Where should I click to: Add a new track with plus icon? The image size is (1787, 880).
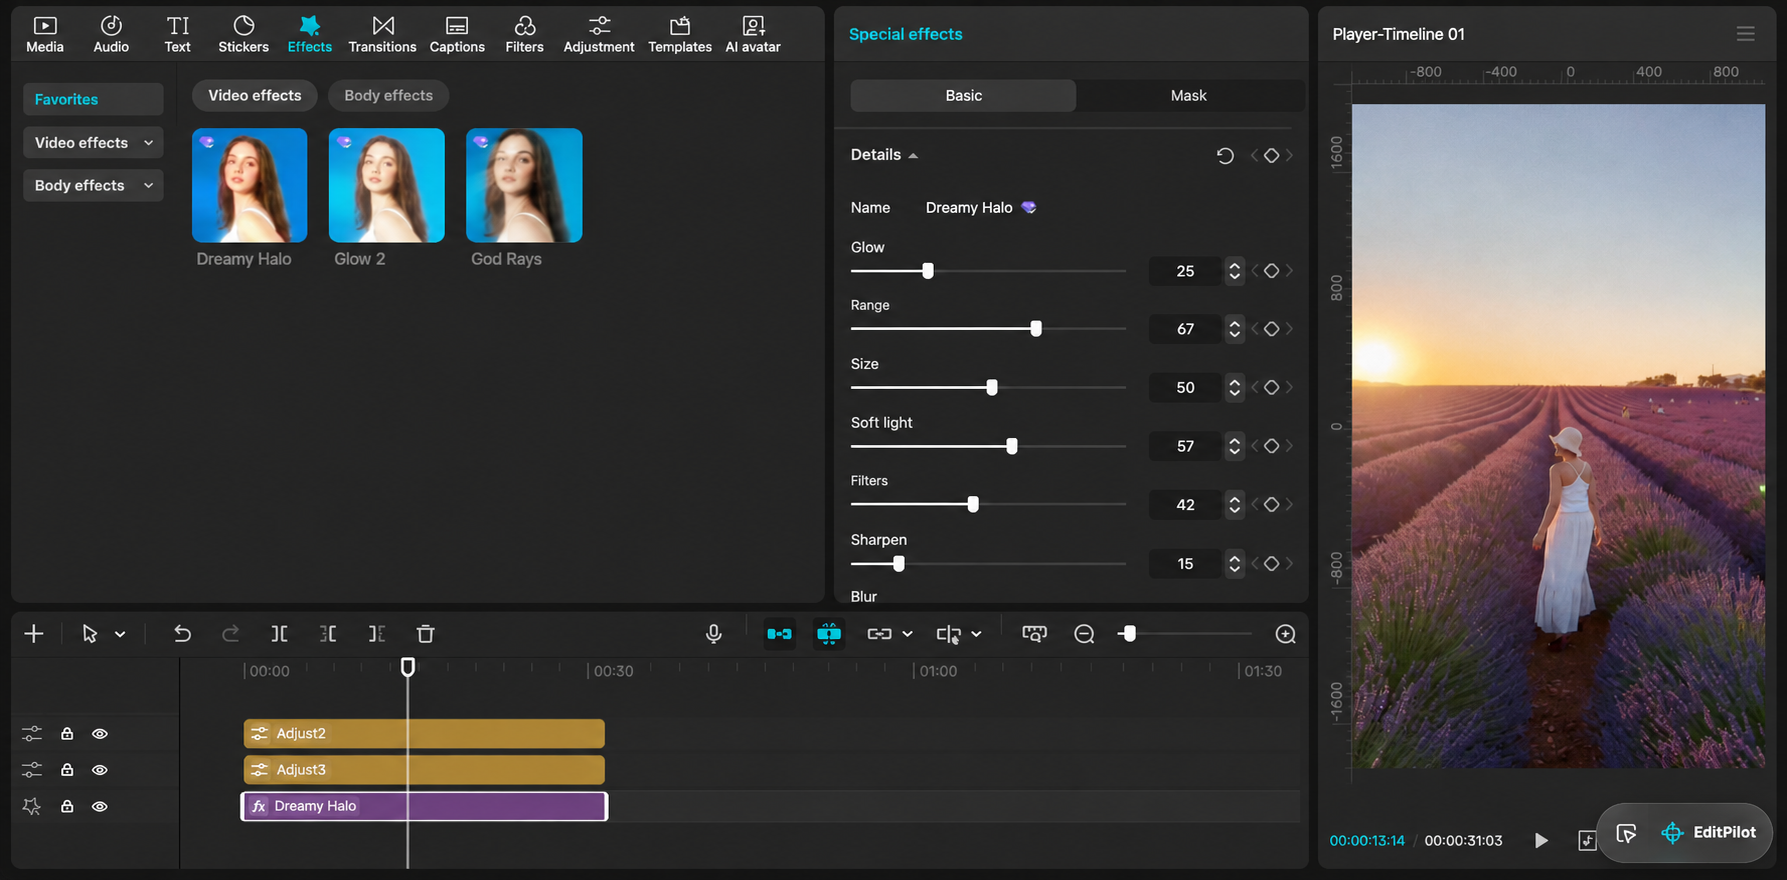pyautogui.click(x=34, y=634)
